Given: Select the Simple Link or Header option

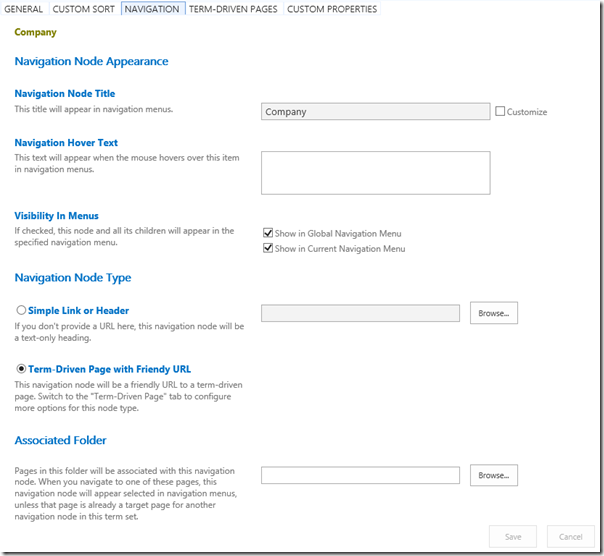Looking at the screenshot, I should coord(21,311).
